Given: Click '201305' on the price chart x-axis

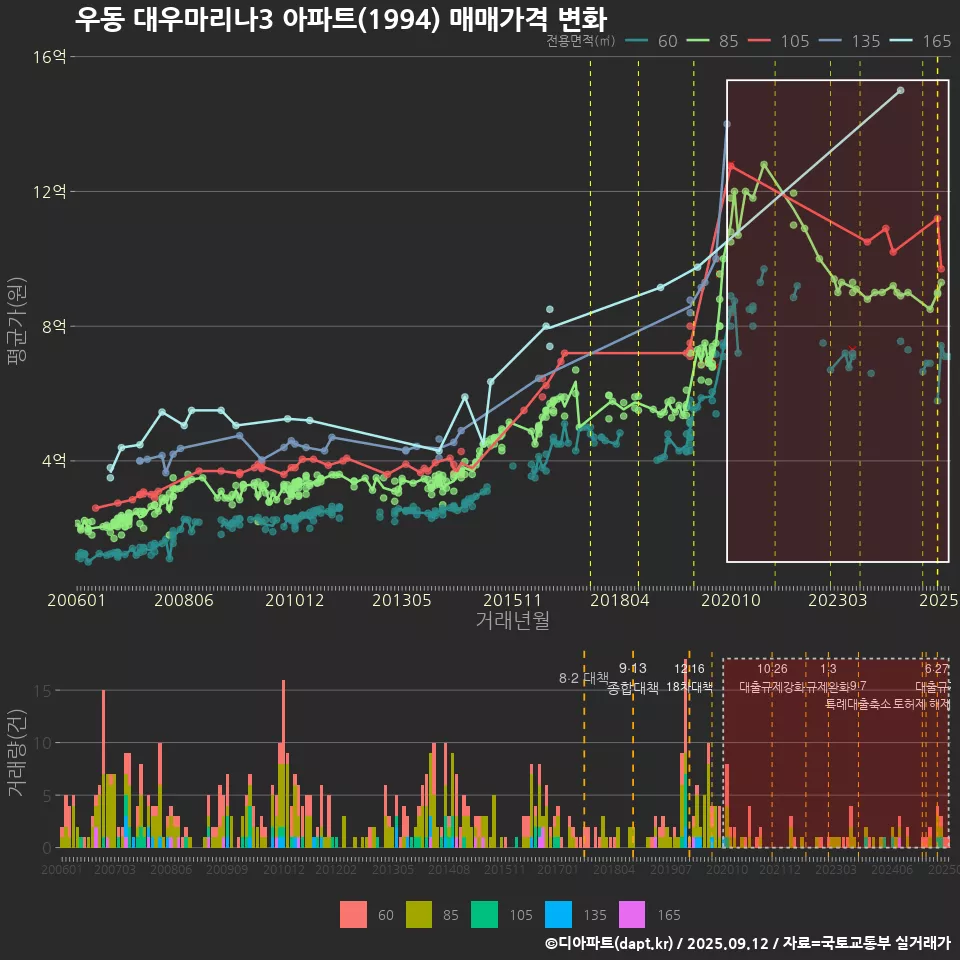Looking at the screenshot, I should [402, 600].
